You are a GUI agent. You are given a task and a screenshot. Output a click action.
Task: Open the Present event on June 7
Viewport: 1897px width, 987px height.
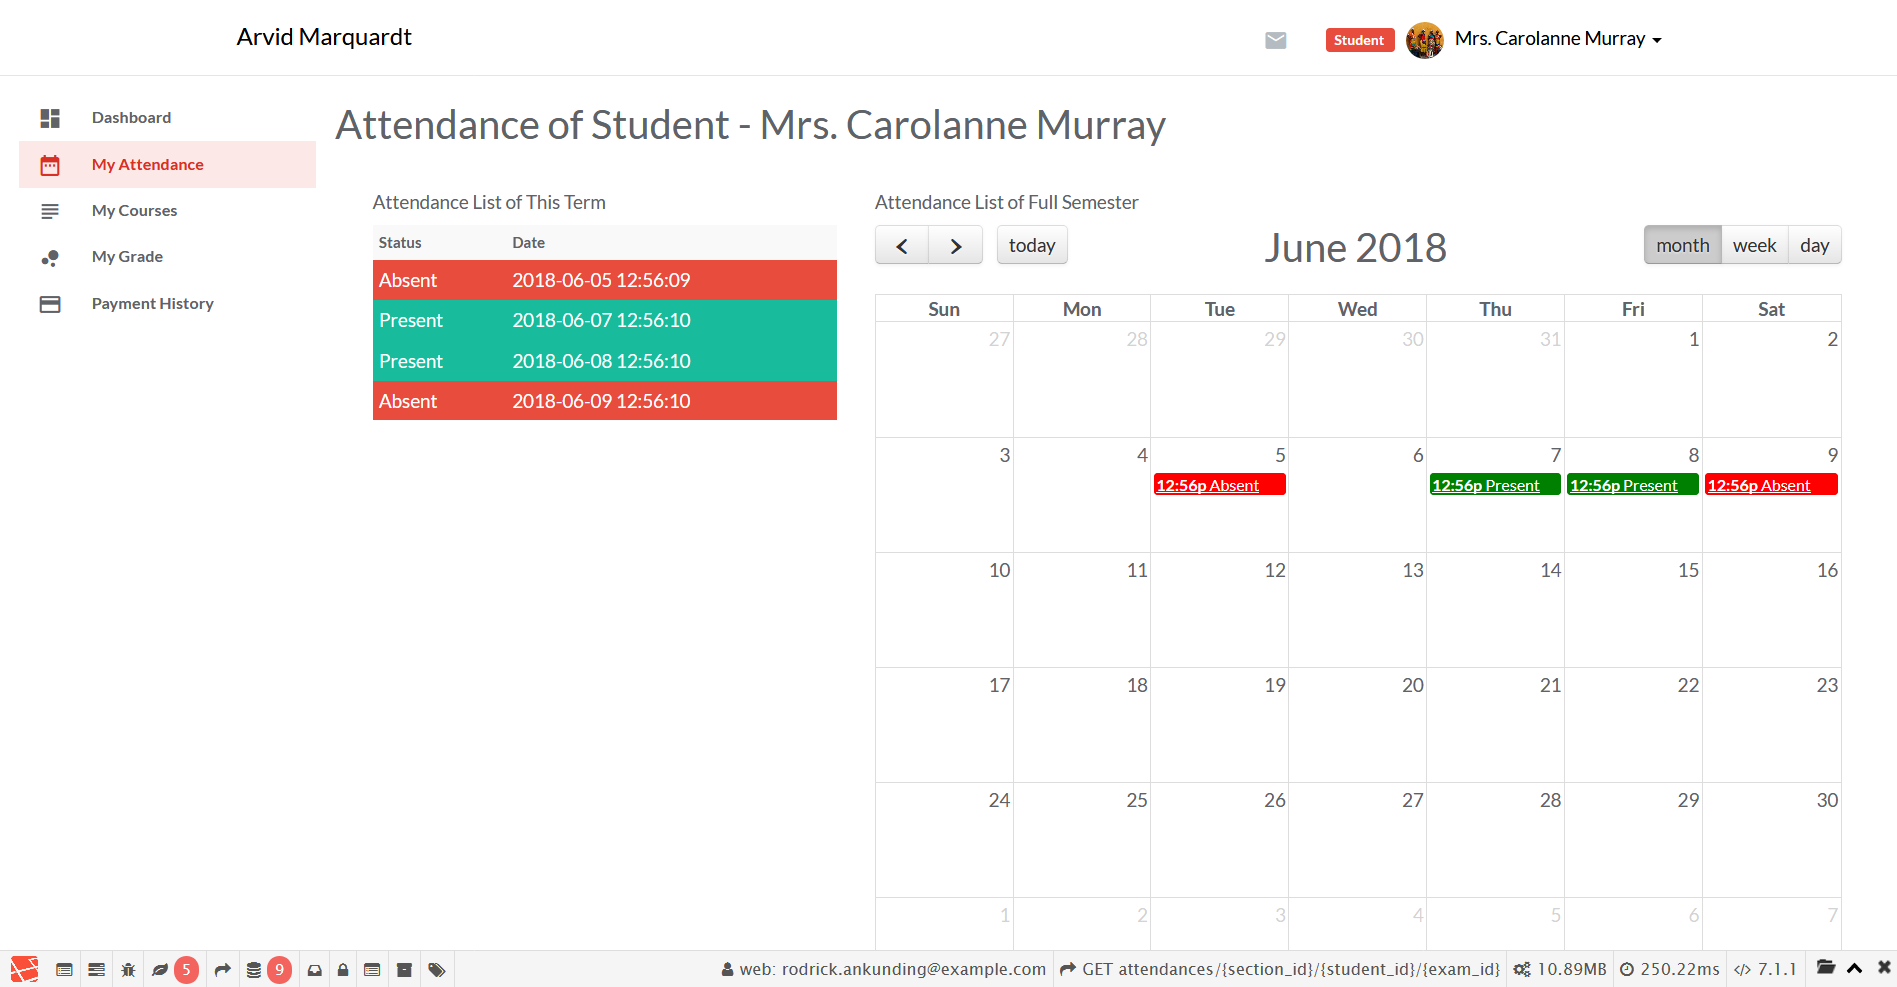point(1495,485)
